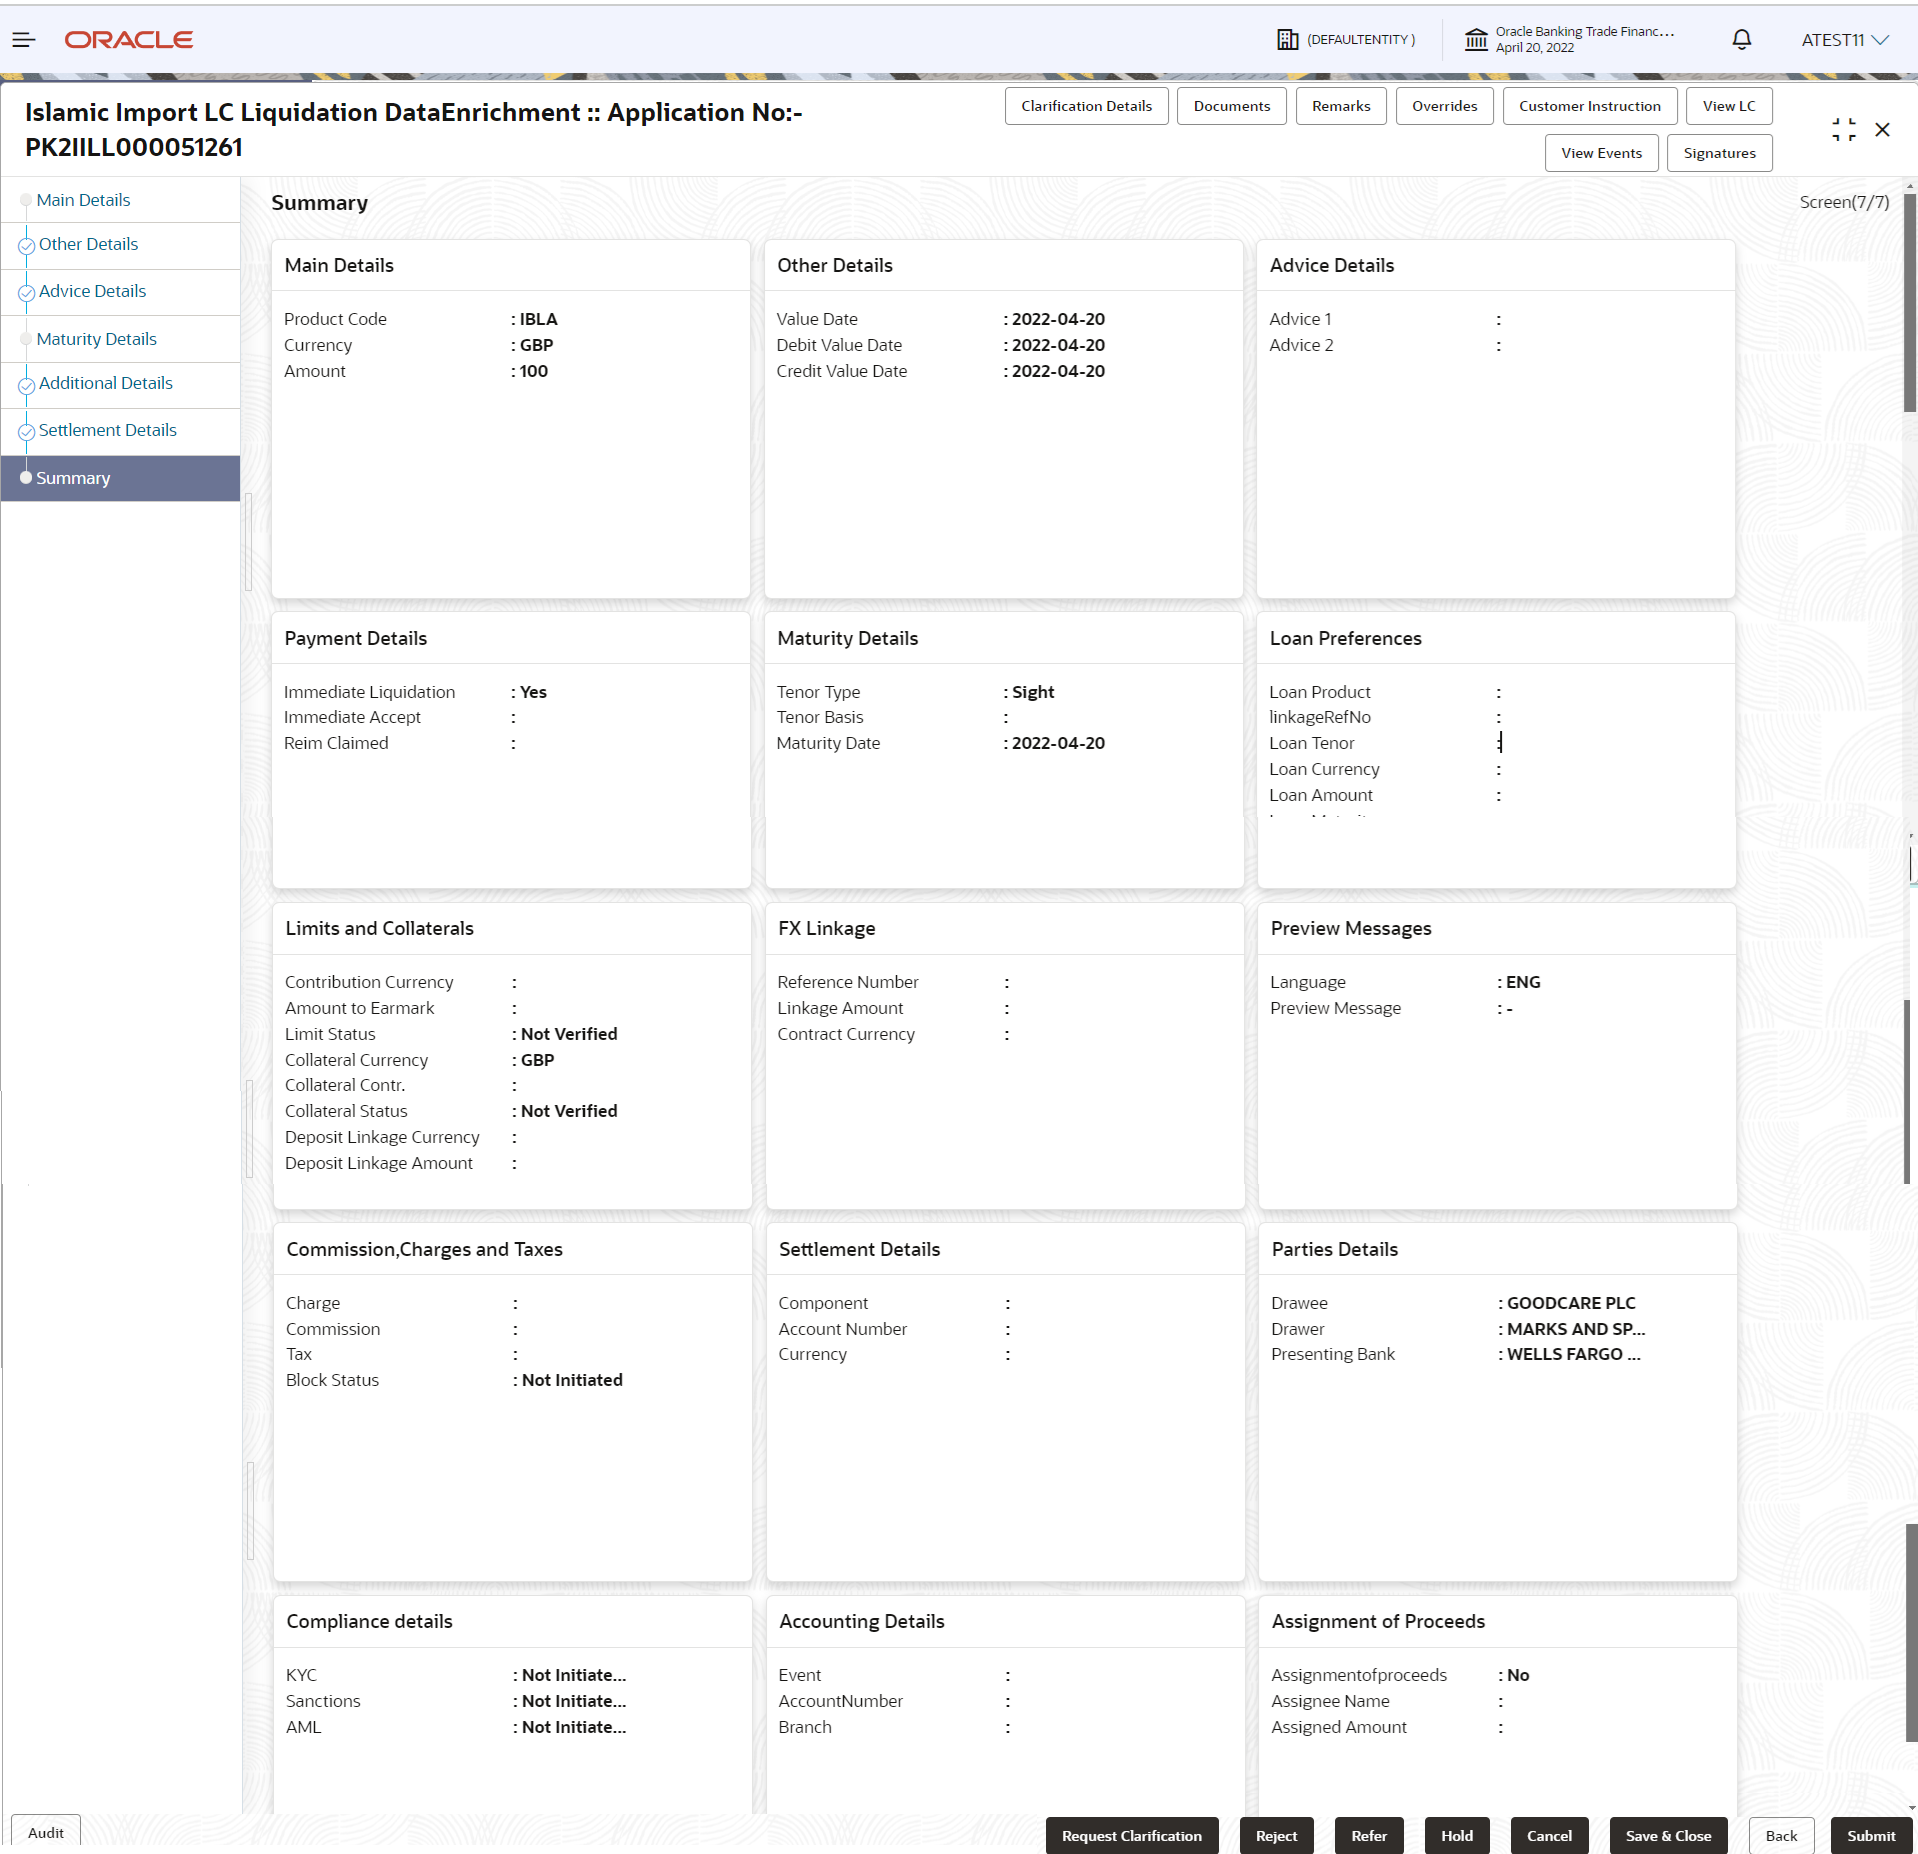Click the DEFAULTENTITY building icon
Viewport: 1918px width, 1854px height.
coord(1287,40)
